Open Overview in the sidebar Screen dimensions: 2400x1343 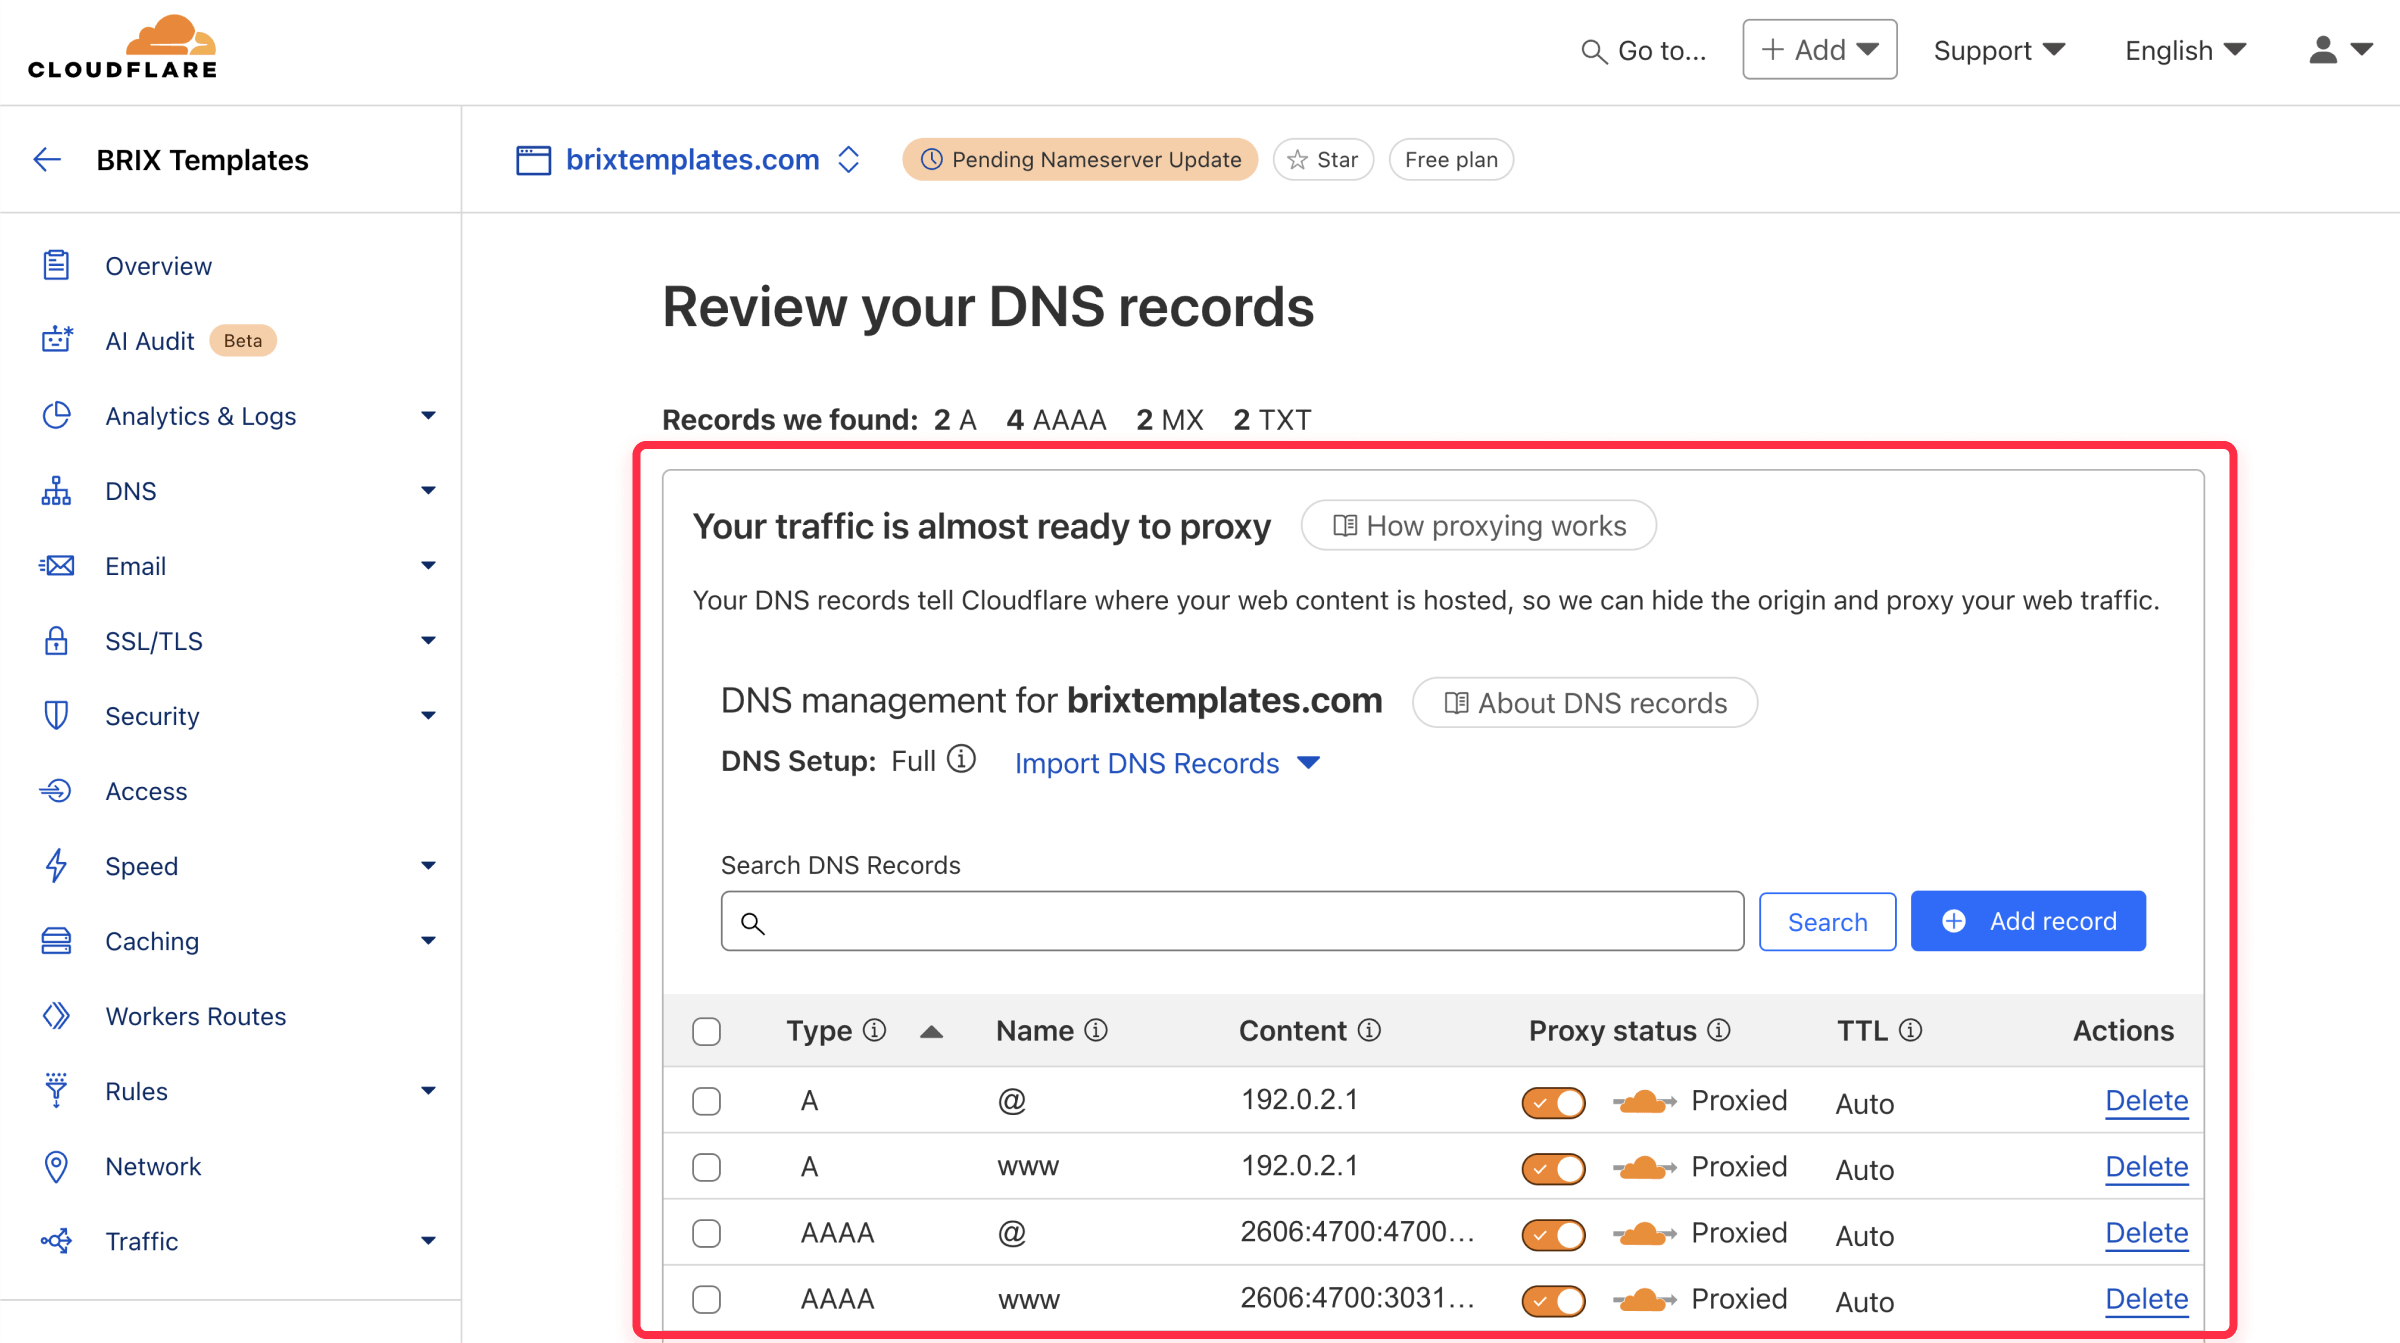158,266
